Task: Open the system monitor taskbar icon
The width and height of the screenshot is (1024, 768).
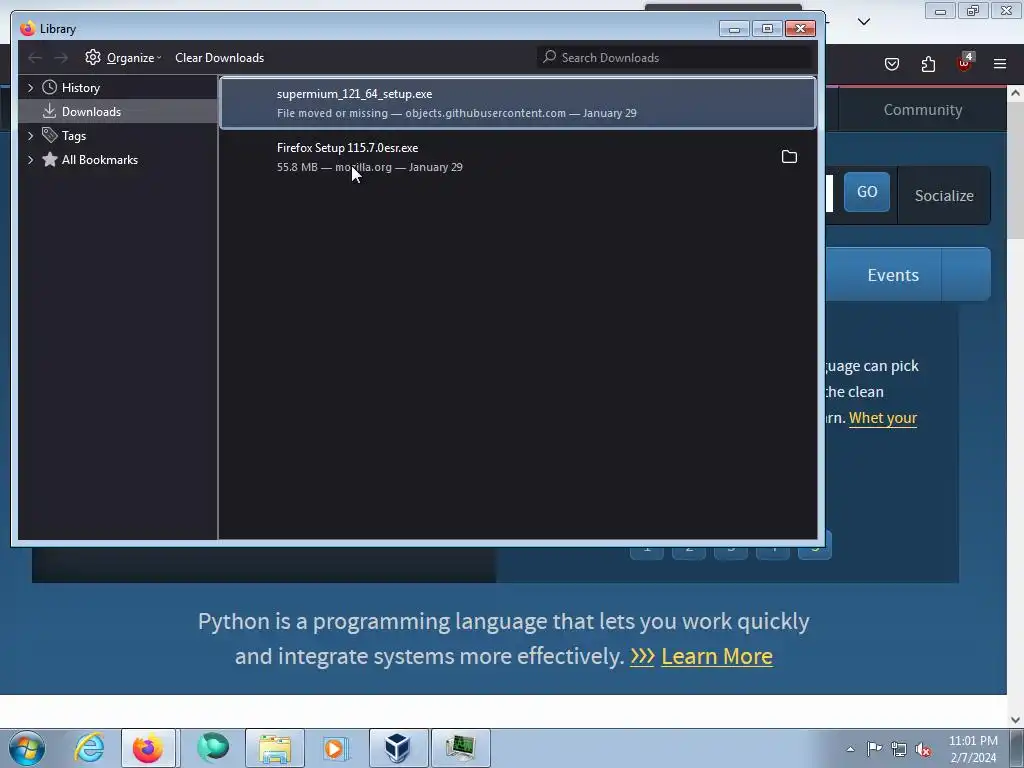Action: 460,748
